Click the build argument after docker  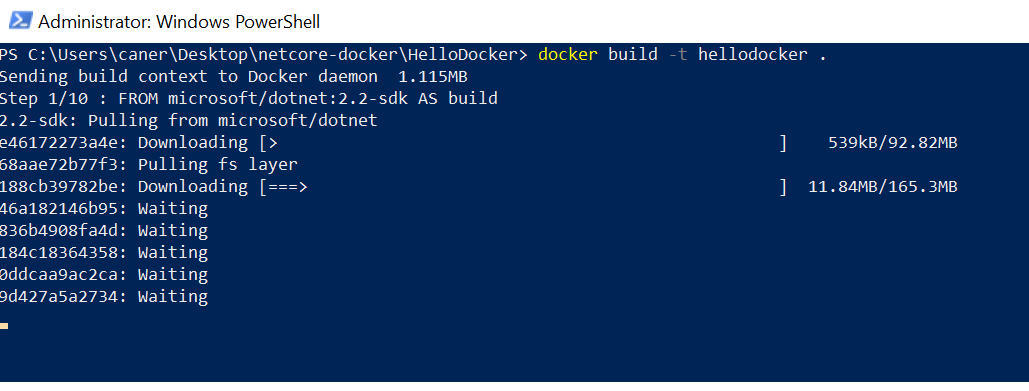pos(633,54)
